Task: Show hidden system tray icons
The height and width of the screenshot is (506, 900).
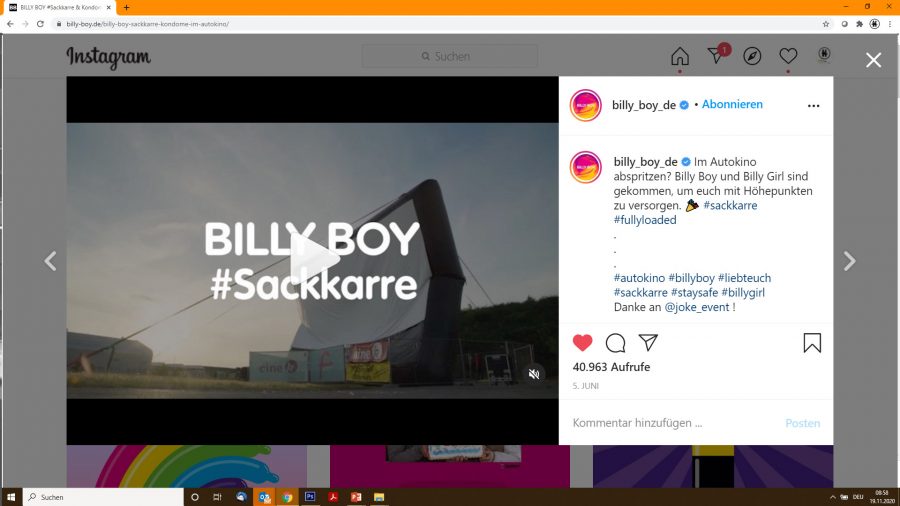Action: 832,497
